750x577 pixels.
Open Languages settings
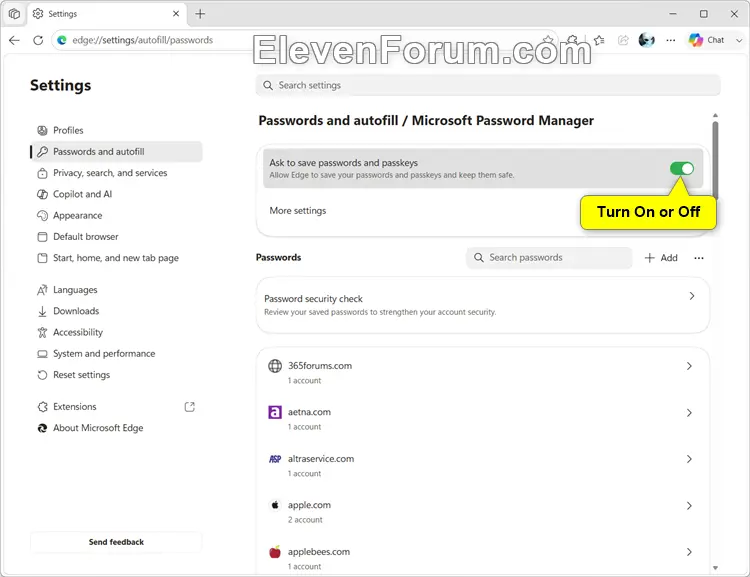(x=116, y=290)
